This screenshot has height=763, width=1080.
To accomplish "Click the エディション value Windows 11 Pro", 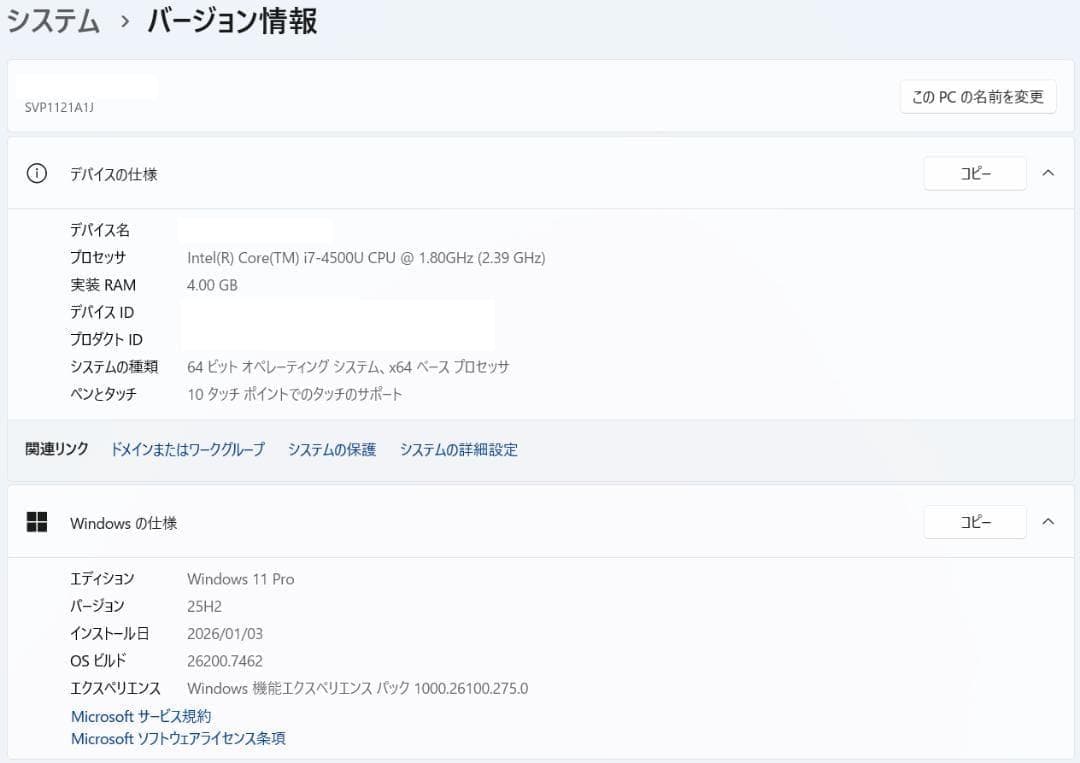I will [x=240, y=578].
